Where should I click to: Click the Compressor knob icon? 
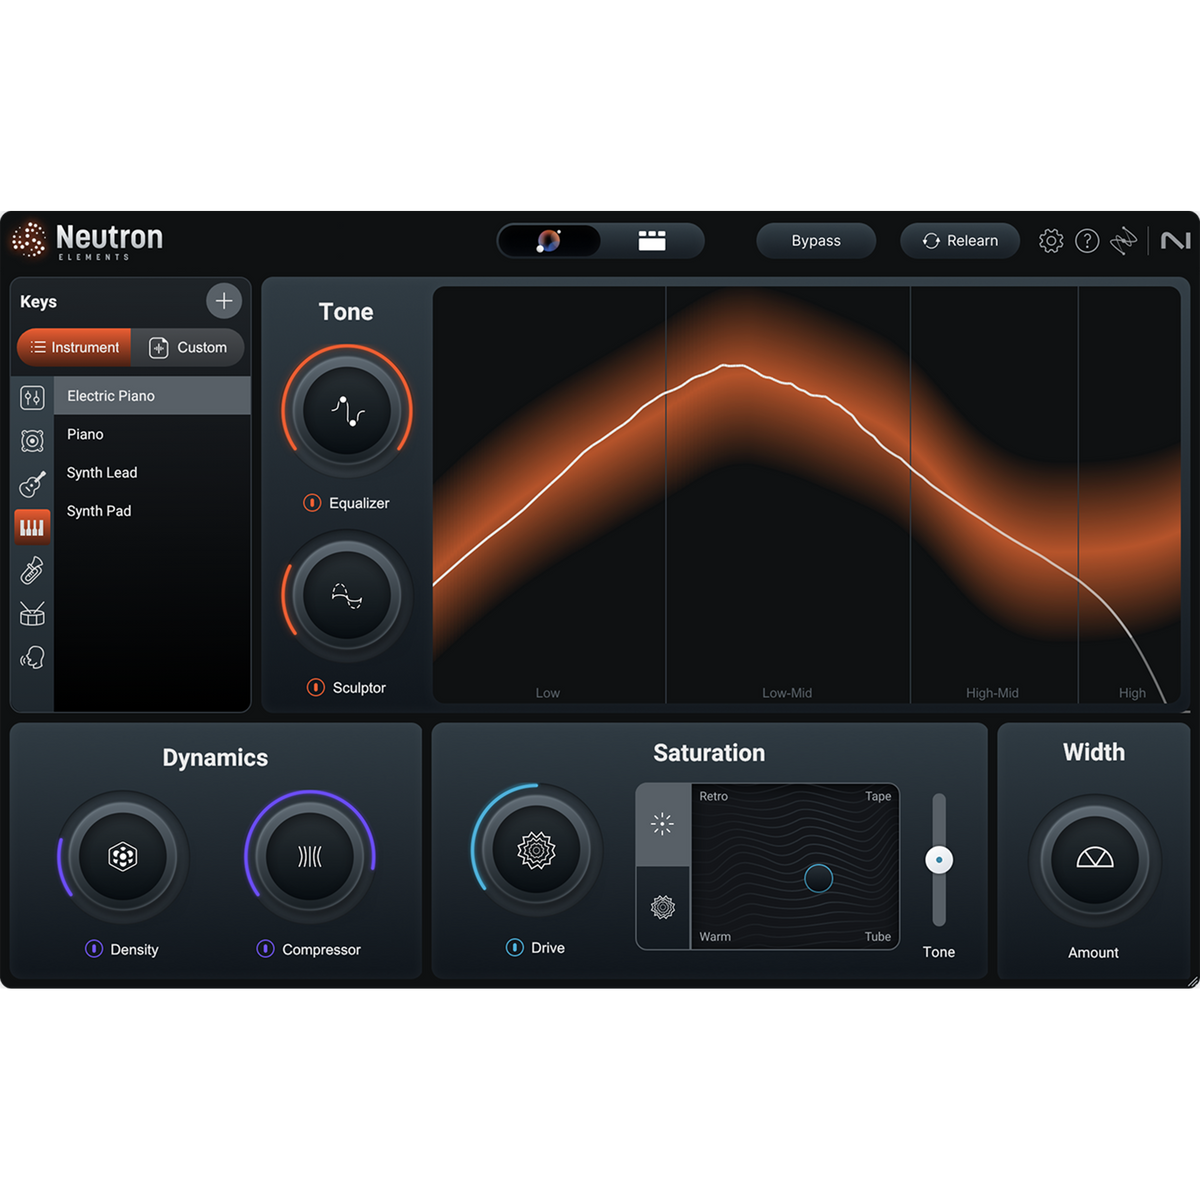(x=310, y=857)
